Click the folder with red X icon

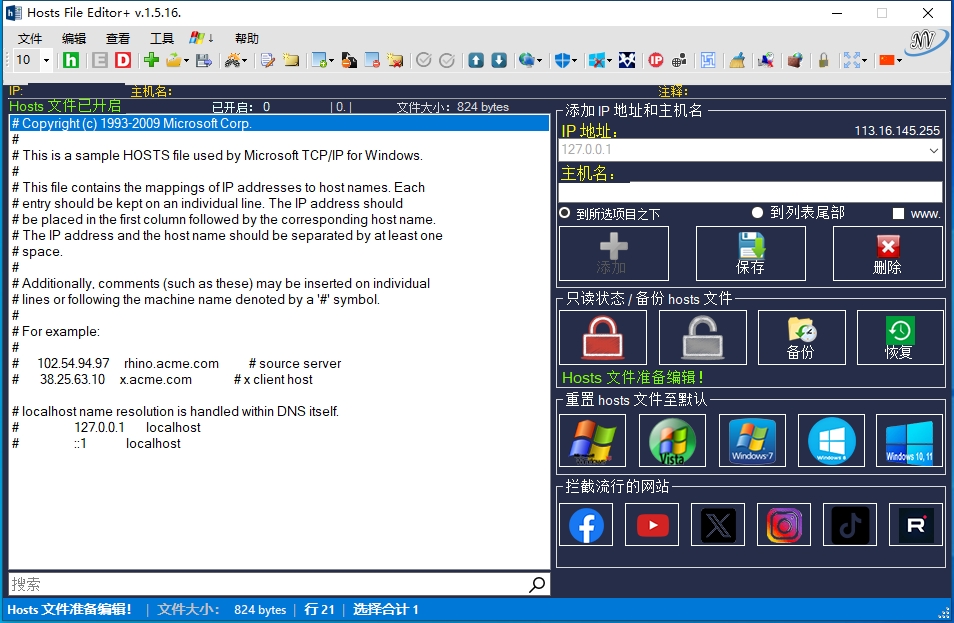(395, 60)
